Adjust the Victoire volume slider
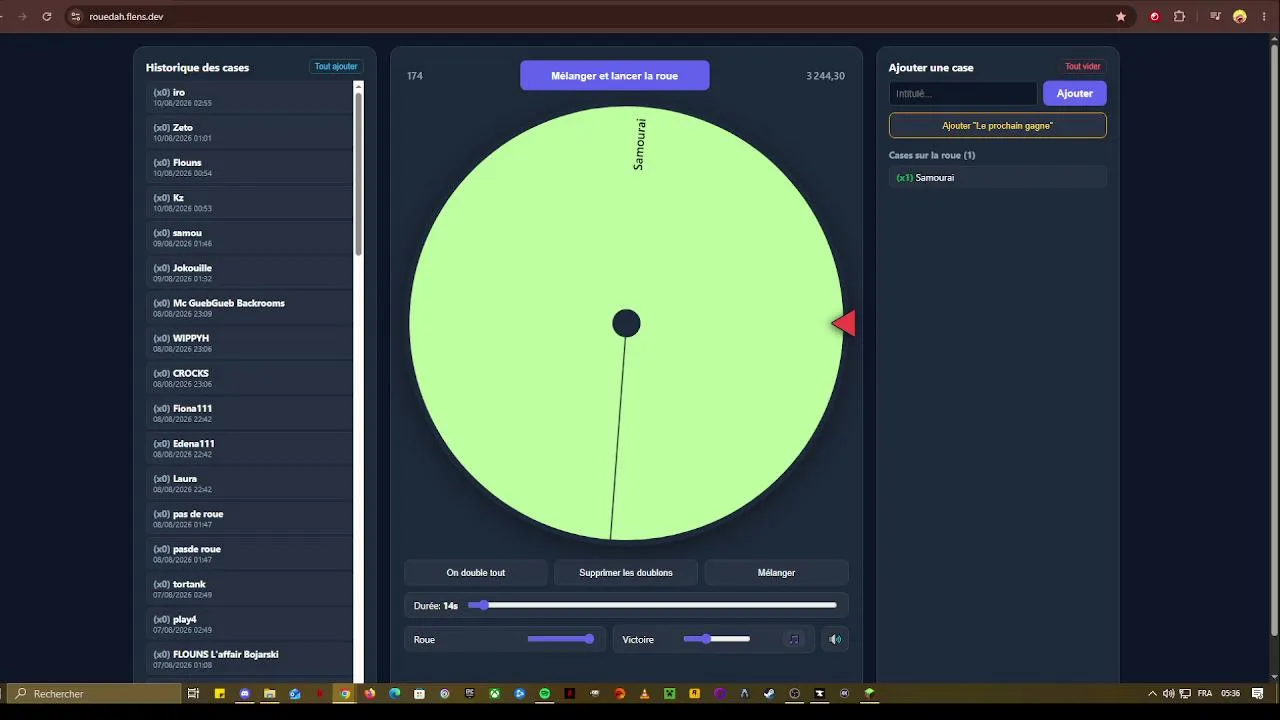 tap(717, 639)
